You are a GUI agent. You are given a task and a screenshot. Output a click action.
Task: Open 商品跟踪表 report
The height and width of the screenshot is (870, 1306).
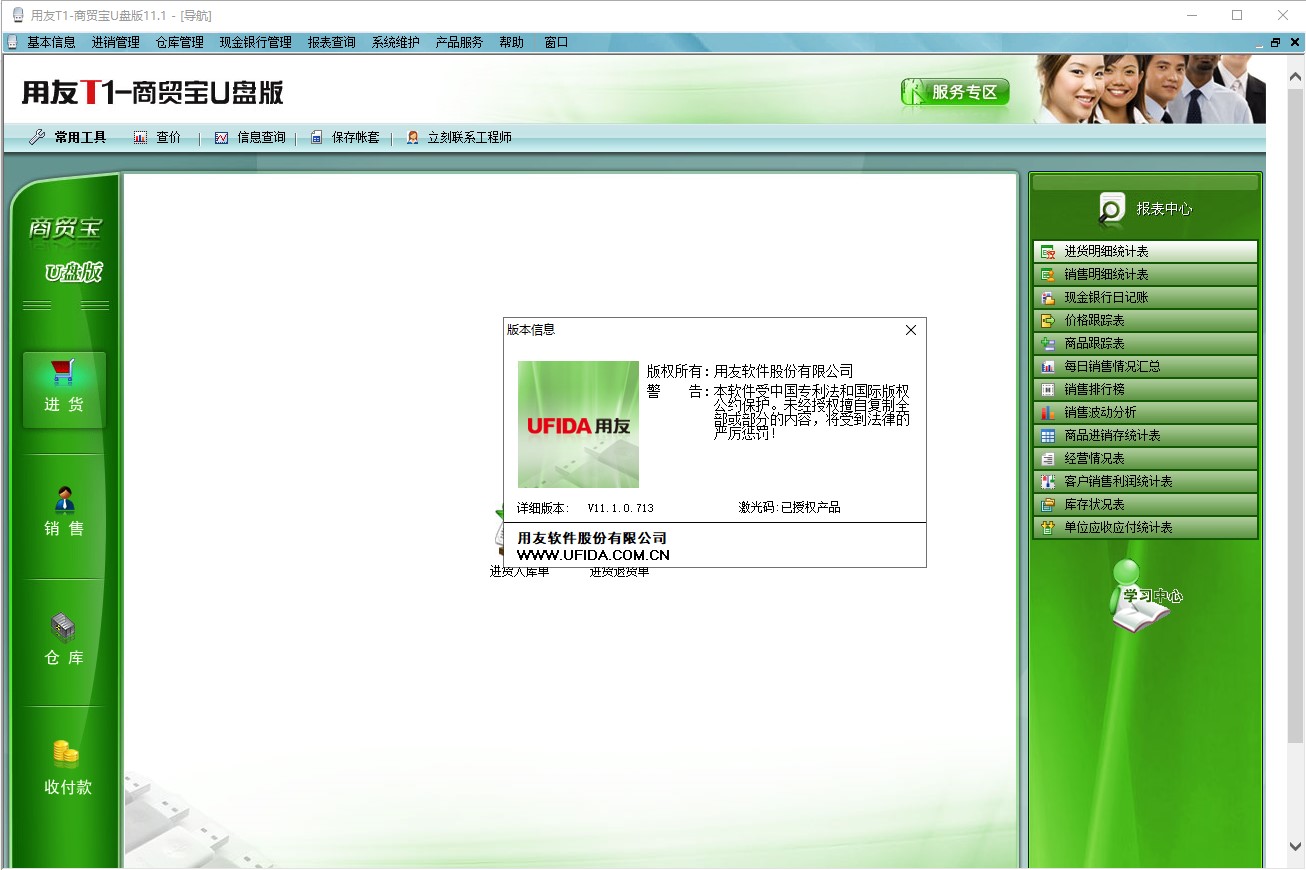1145,343
